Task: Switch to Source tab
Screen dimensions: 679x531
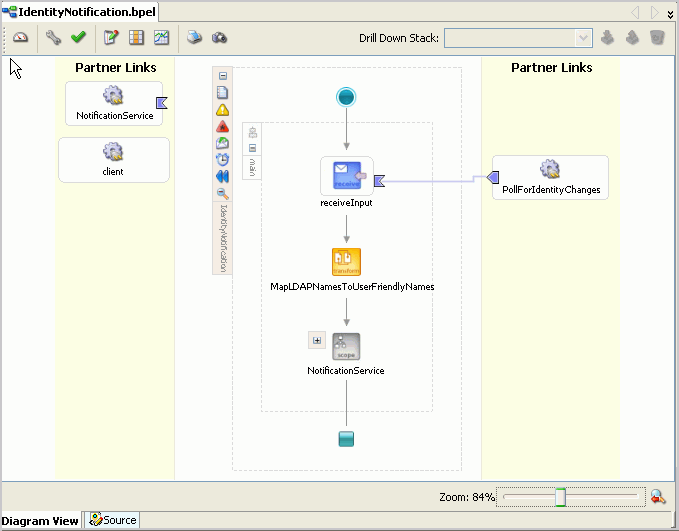Action: click(x=113, y=520)
